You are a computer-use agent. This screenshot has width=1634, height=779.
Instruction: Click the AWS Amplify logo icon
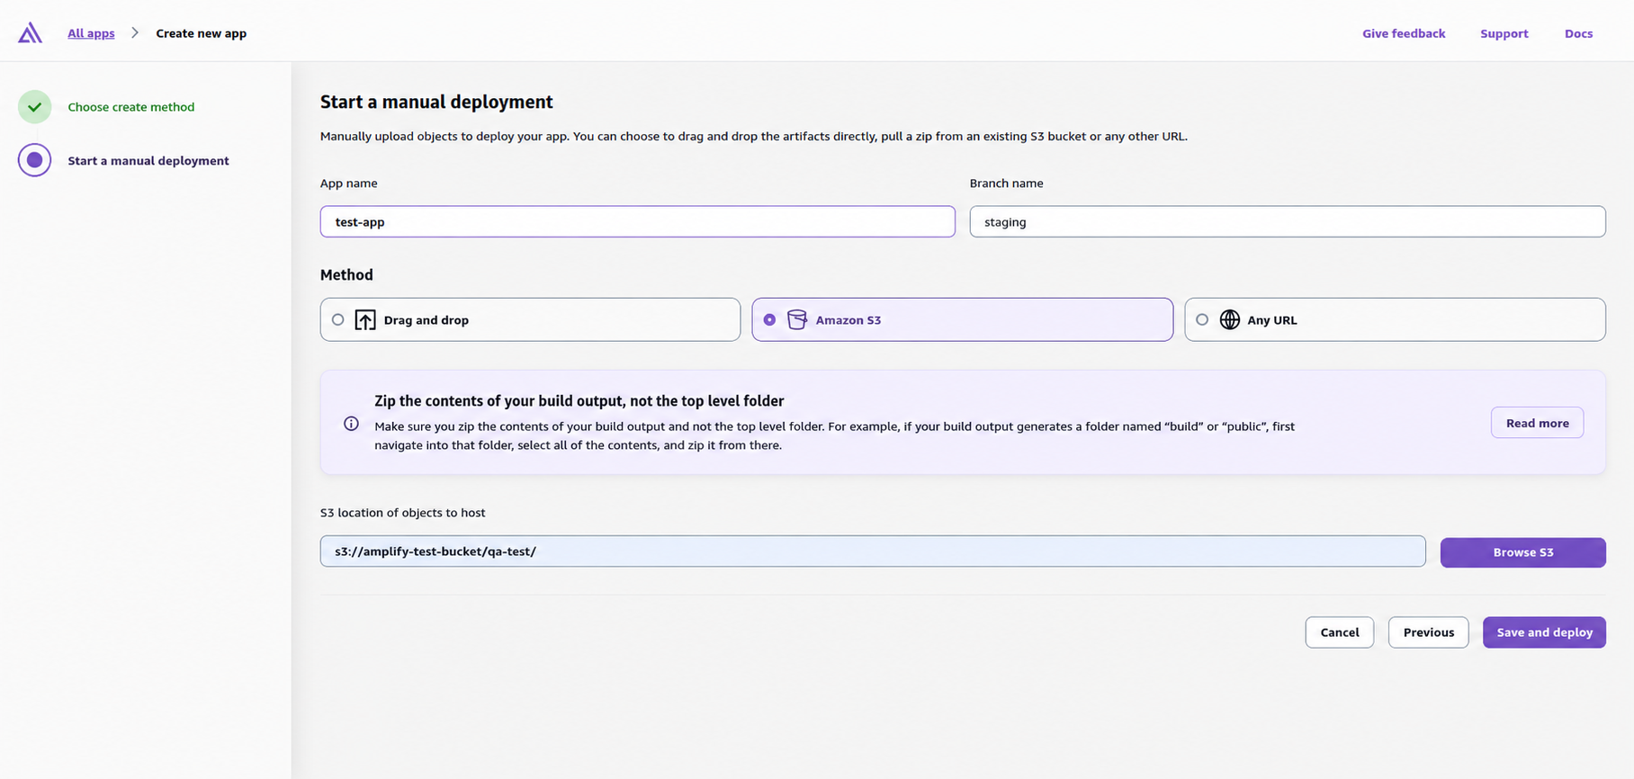[x=30, y=33]
